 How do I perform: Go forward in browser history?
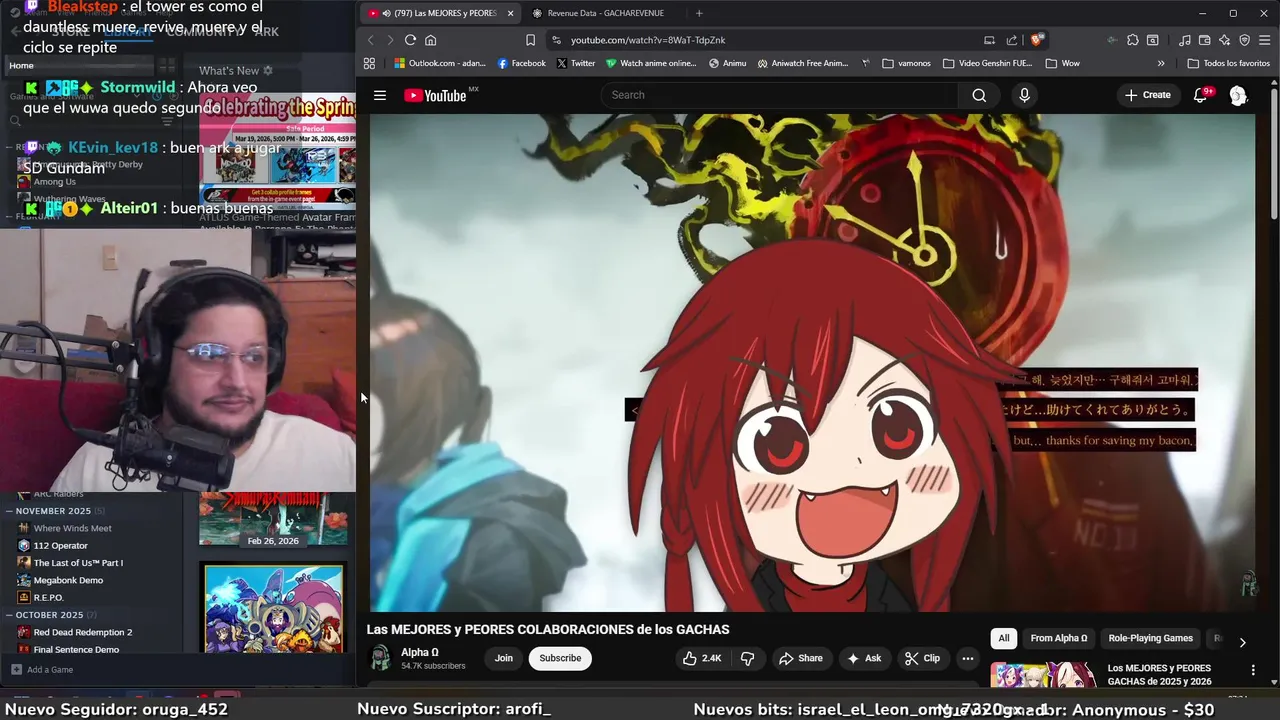tap(390, 40)
